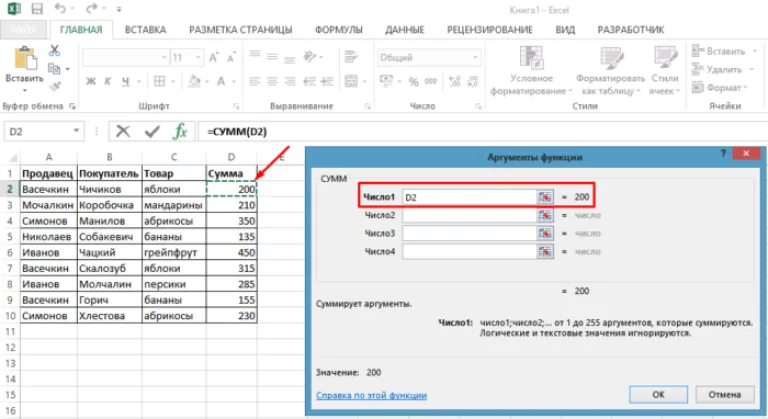The height and width of the screenshot is (419, 768).
Task: Open the number format Общий dropdown
Action: pos(475,57)
